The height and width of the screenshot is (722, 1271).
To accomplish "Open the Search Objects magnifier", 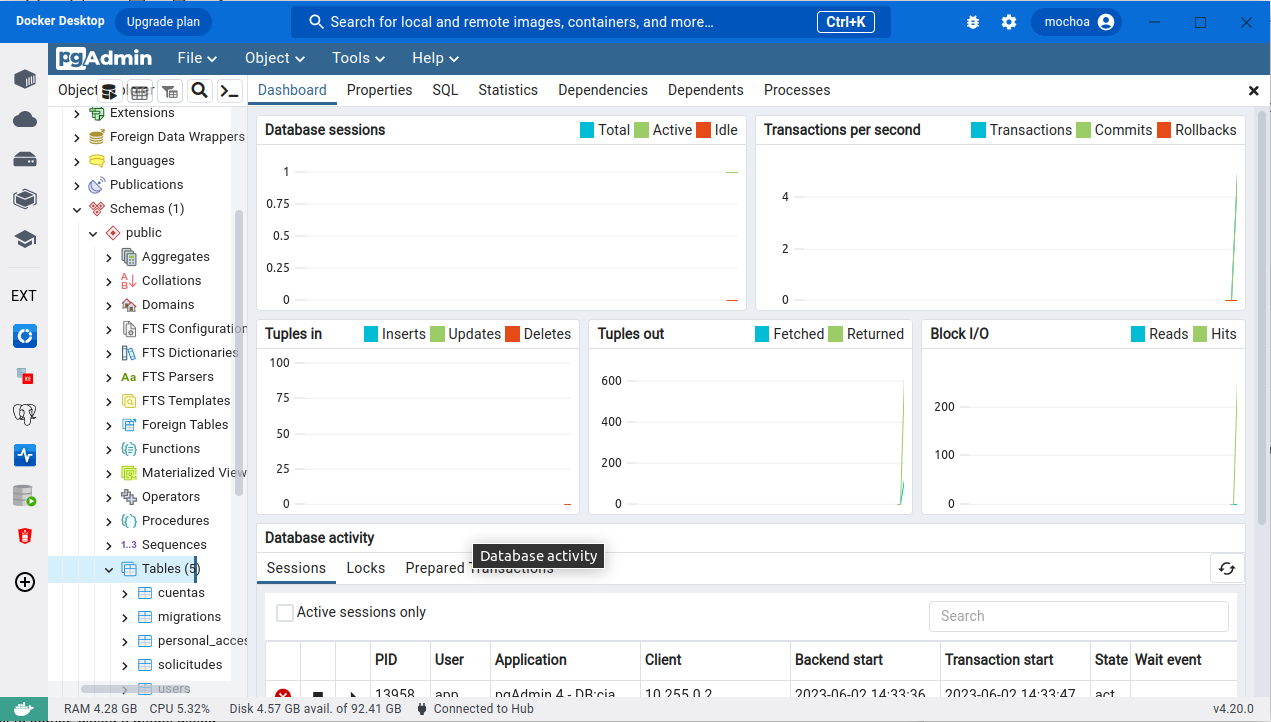I will click(x=200, y=91).
